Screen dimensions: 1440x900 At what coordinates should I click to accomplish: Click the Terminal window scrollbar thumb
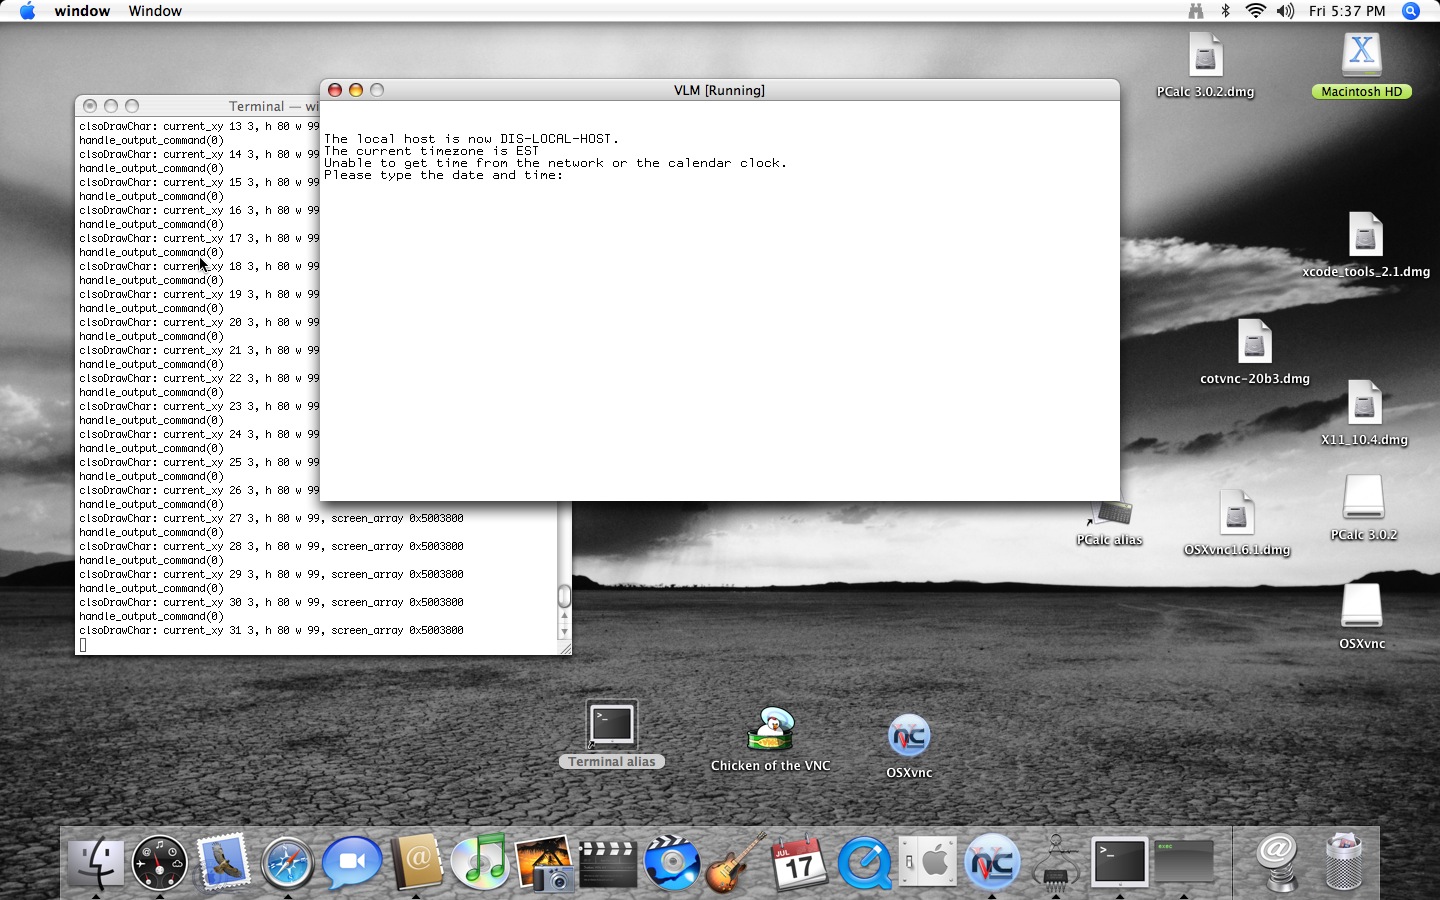point(564,596)
